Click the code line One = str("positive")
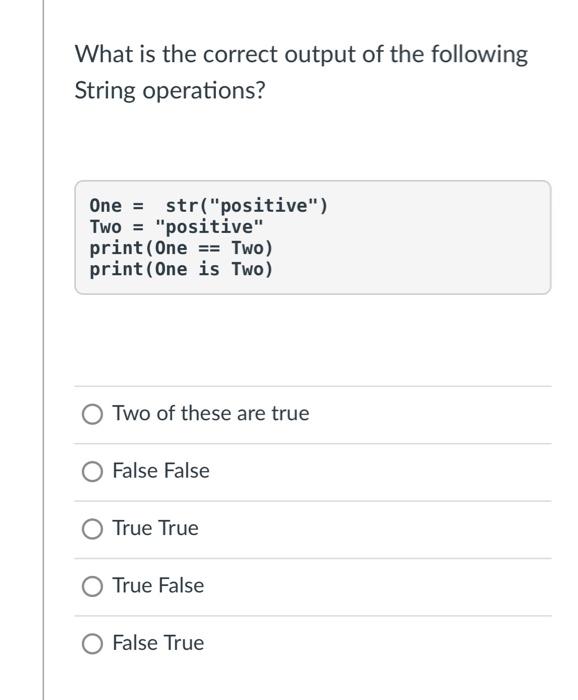Screen dimensions: 578x700 (208, 206)
